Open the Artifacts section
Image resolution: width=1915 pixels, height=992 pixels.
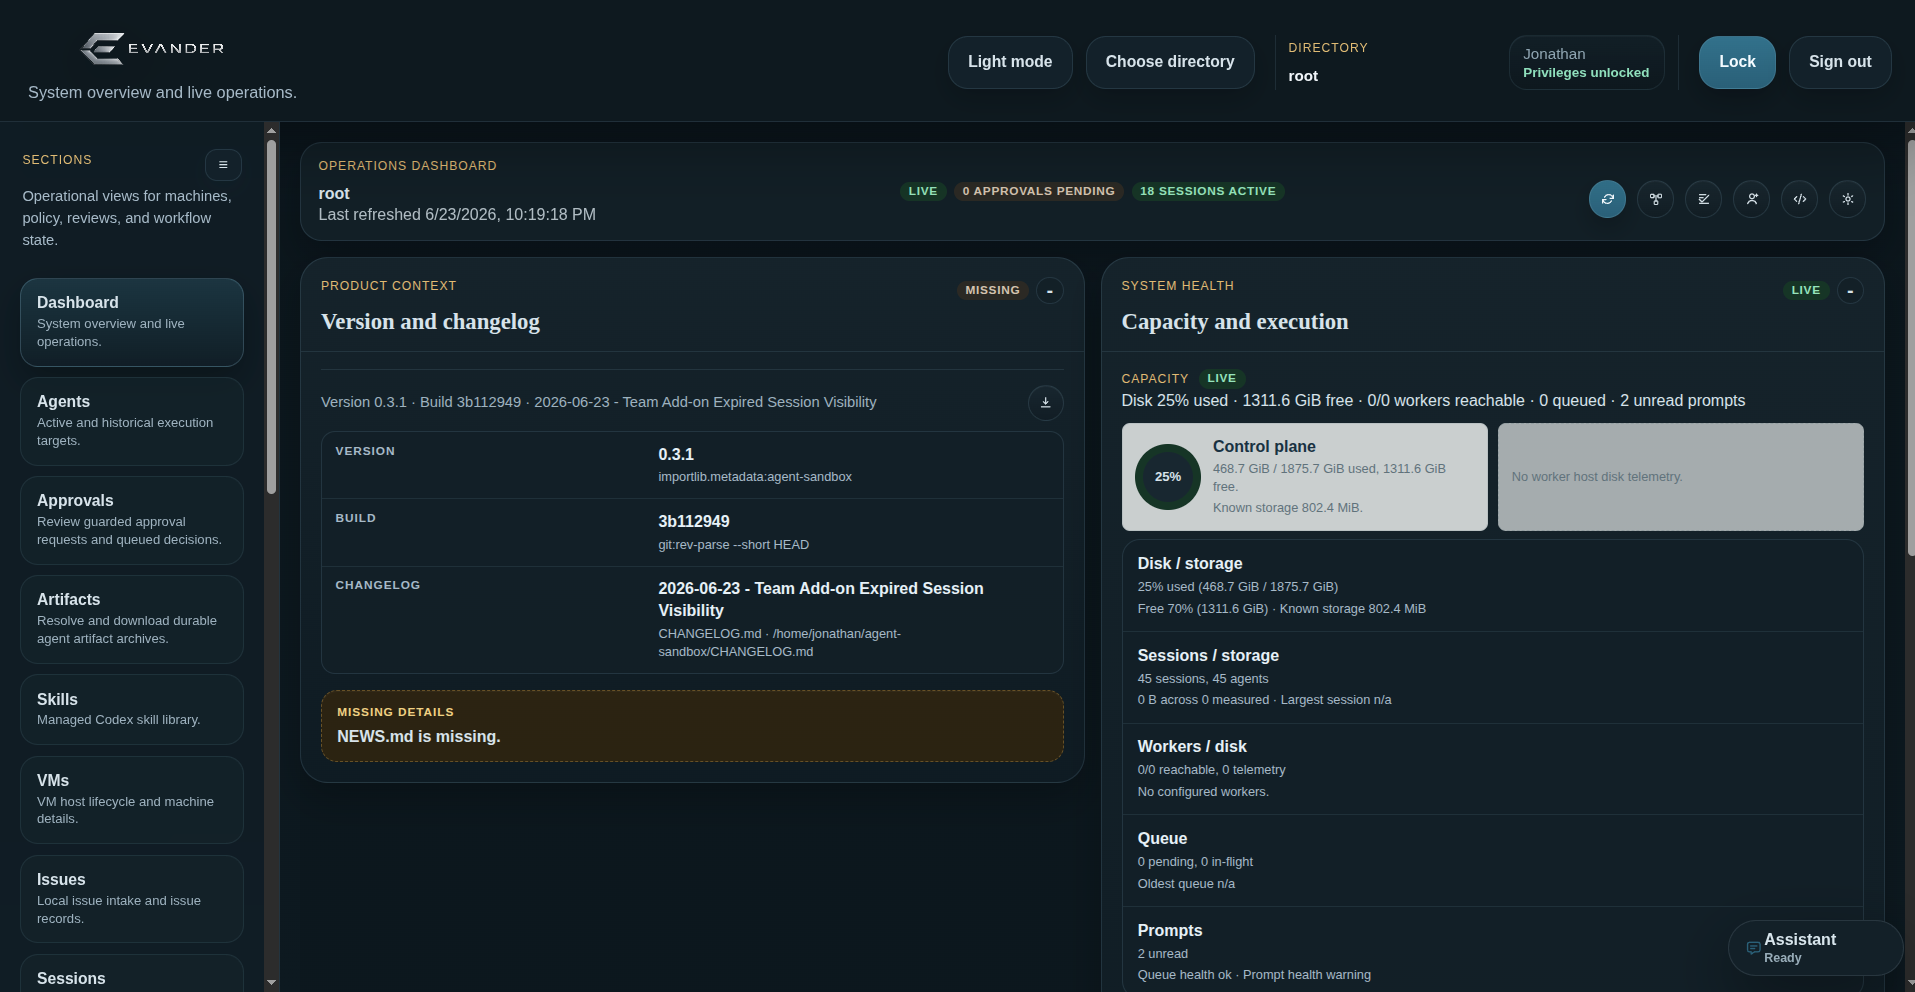[x=132, y=619]
